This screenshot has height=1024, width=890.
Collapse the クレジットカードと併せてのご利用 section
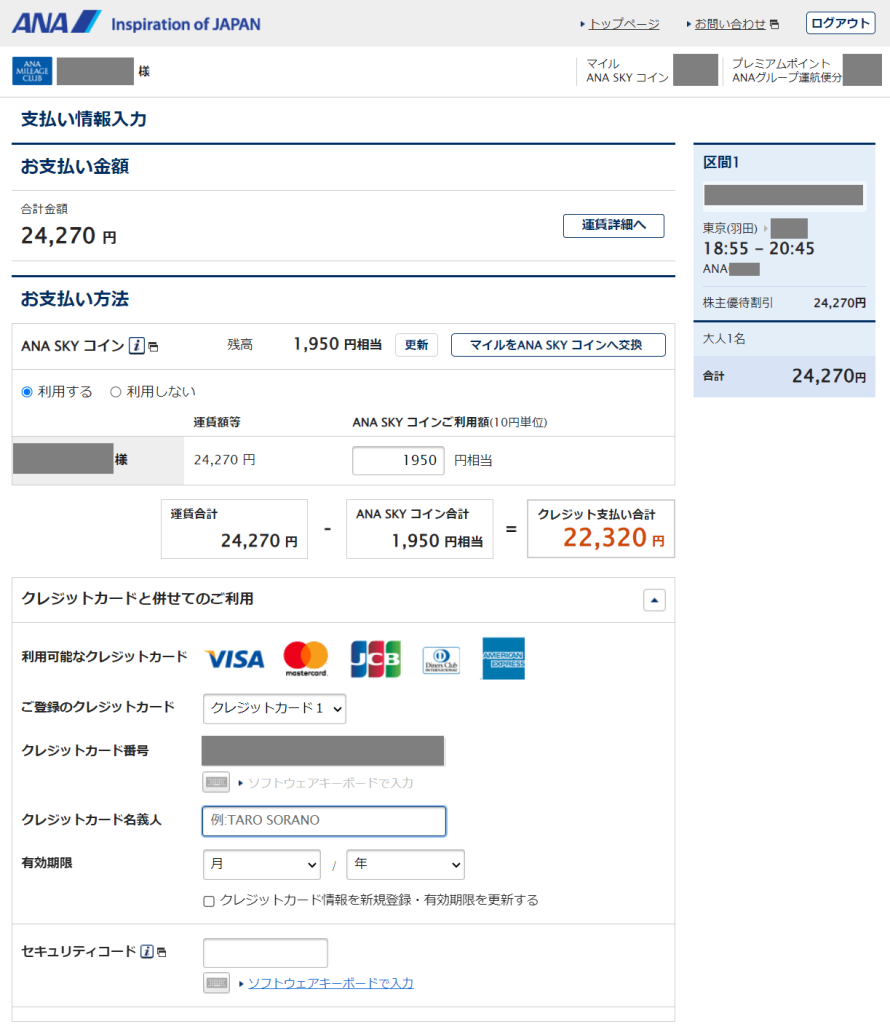pos(654,600)
